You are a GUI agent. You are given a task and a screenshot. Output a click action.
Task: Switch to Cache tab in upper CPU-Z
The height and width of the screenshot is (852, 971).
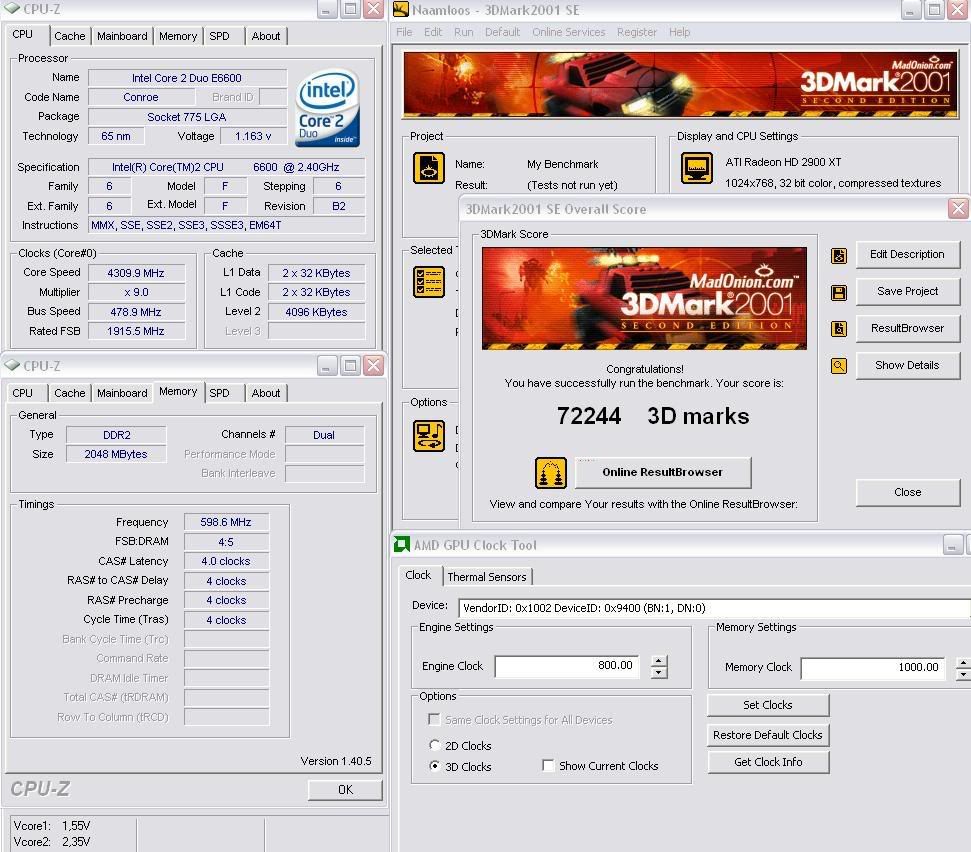tap(69, 36)
